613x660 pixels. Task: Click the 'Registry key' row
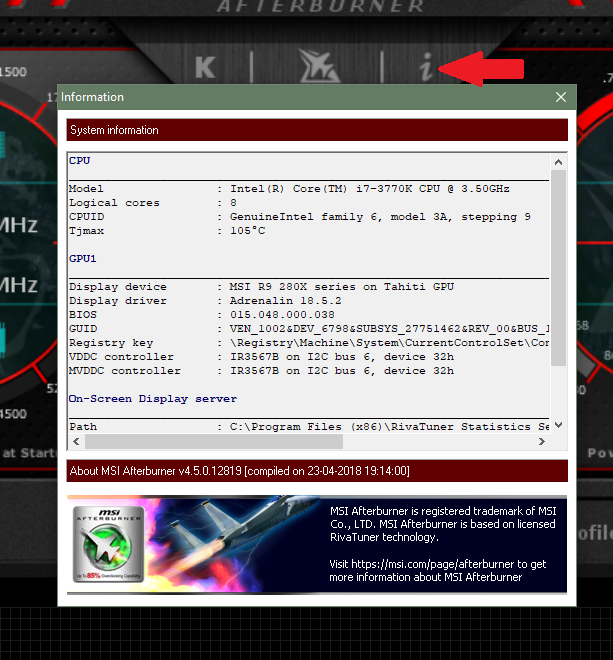[309, 343]
